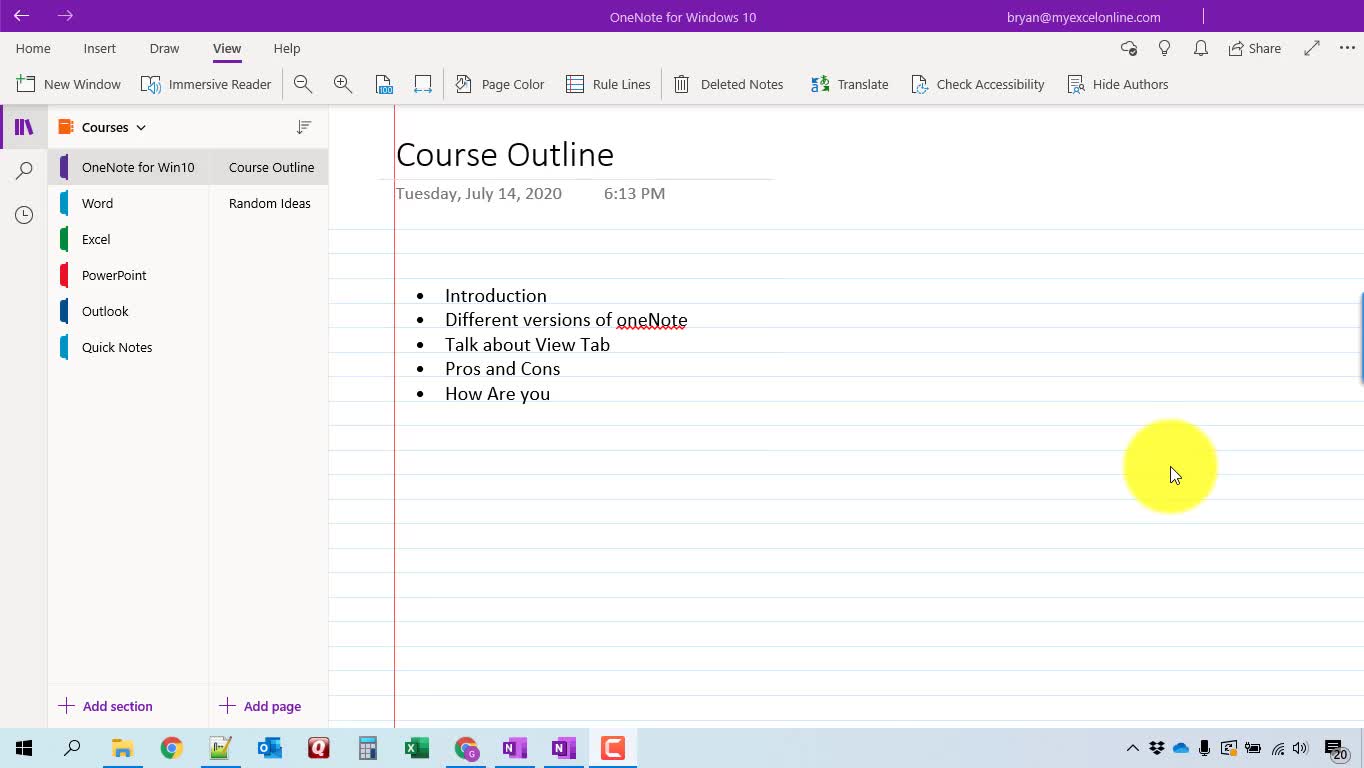Set zoom to 100% icon
Image resolution: width=1364 pixels, height=768 pixels.
point(384,85)
